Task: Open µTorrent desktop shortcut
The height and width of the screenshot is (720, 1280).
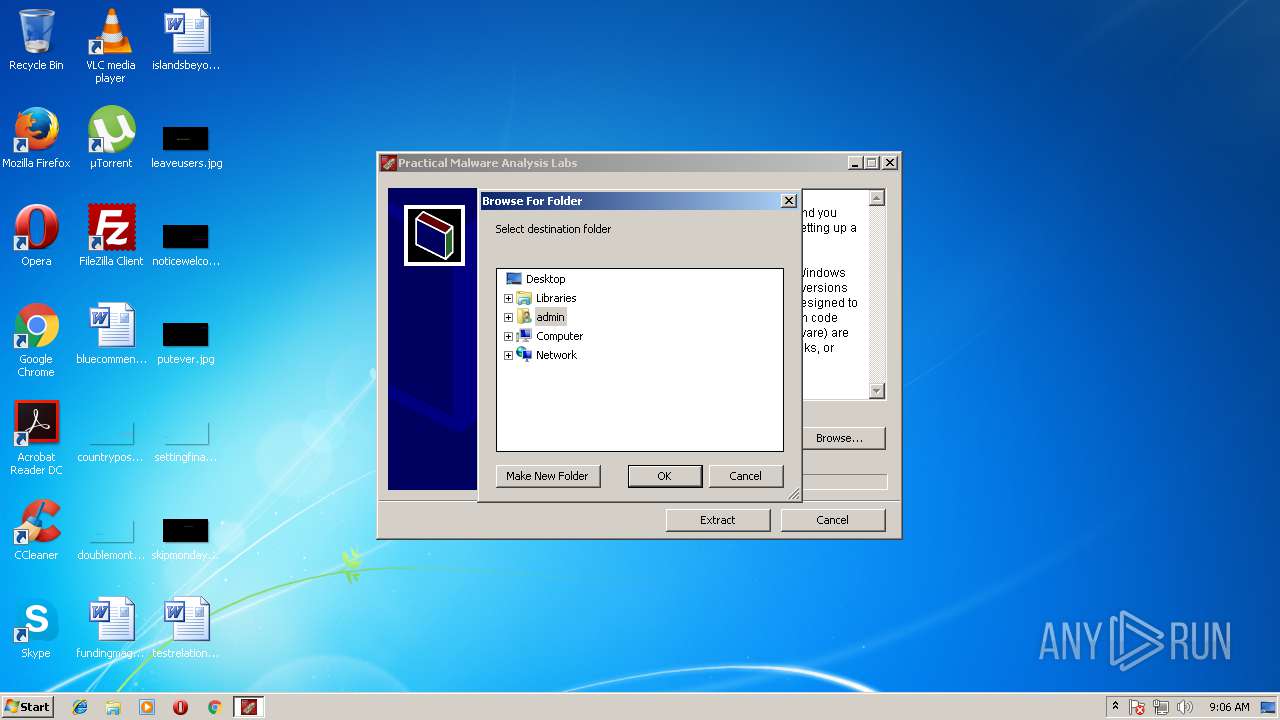Action: [x=110, y=138]
